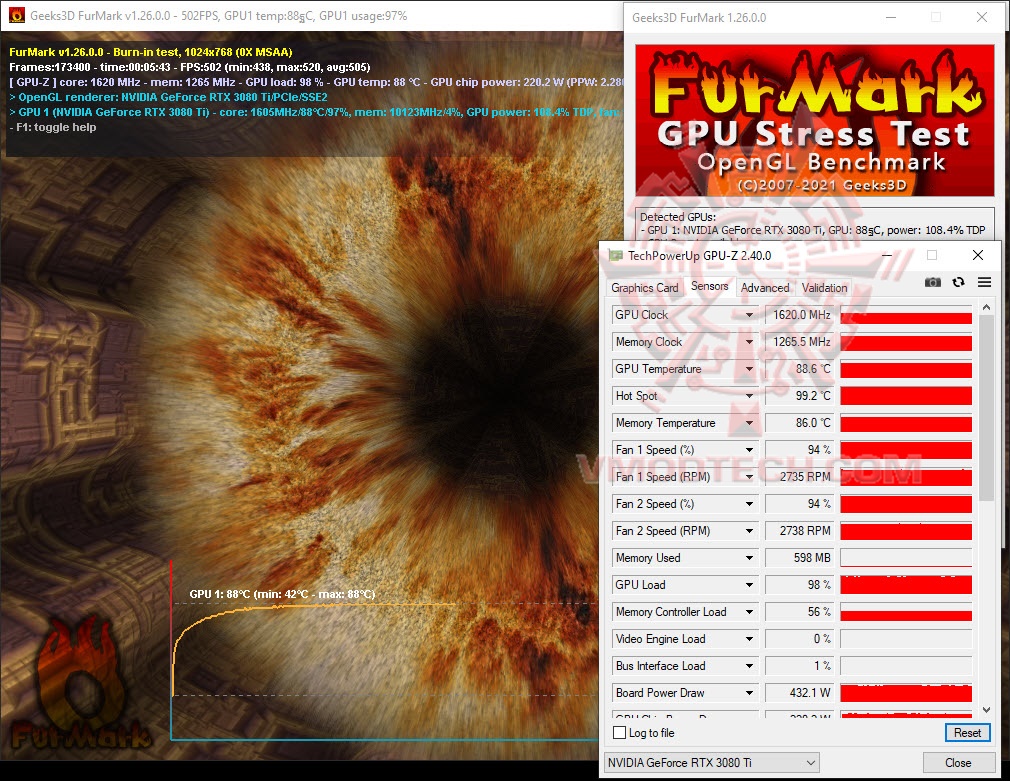1010x781 pixels.
Task: Click the Memory Used history graph
Action: (906, 558)
